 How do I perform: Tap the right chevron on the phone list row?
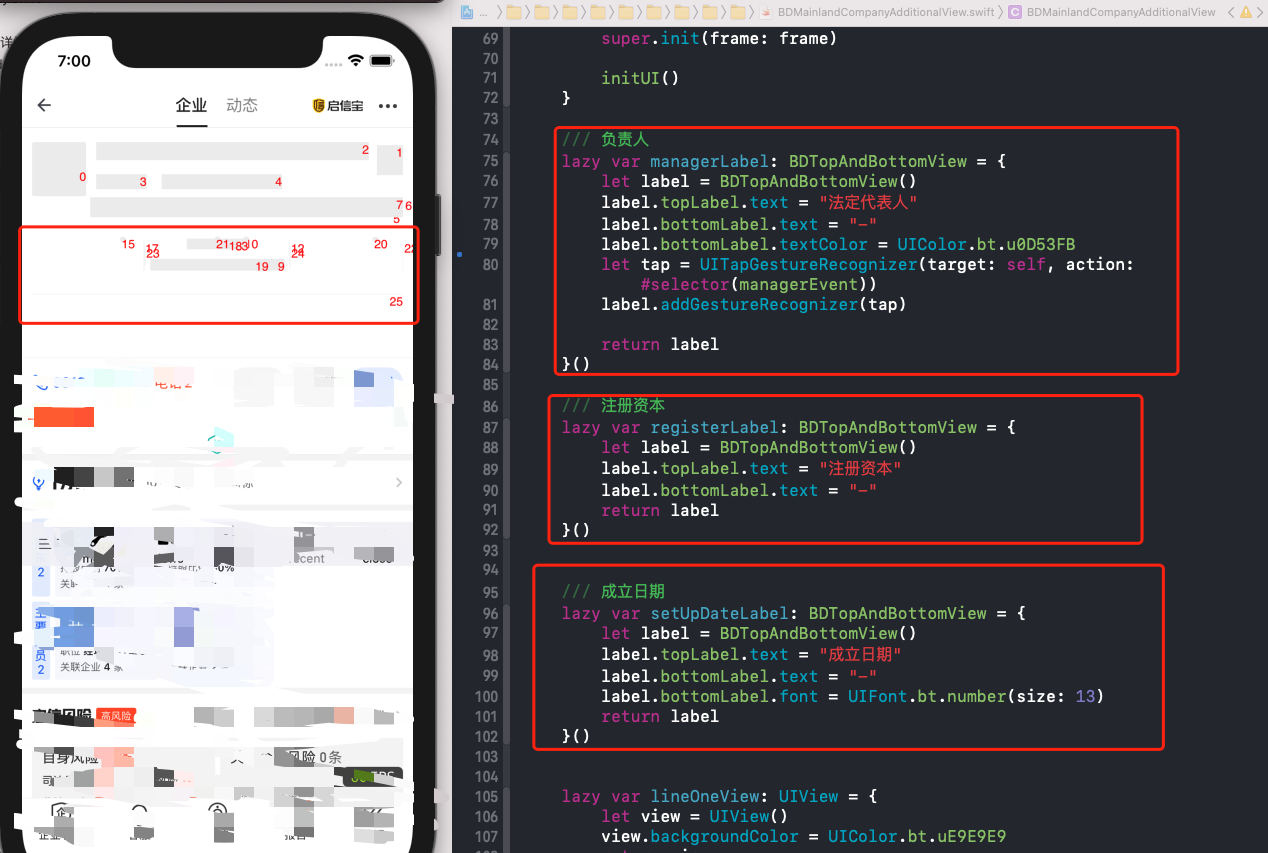[x=399, y=483]
